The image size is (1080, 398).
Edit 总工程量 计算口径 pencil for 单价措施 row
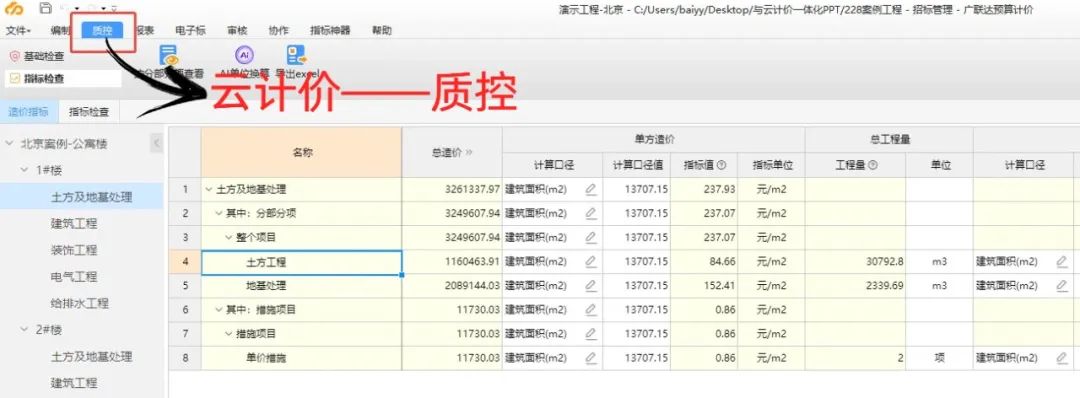(1061, 358)
